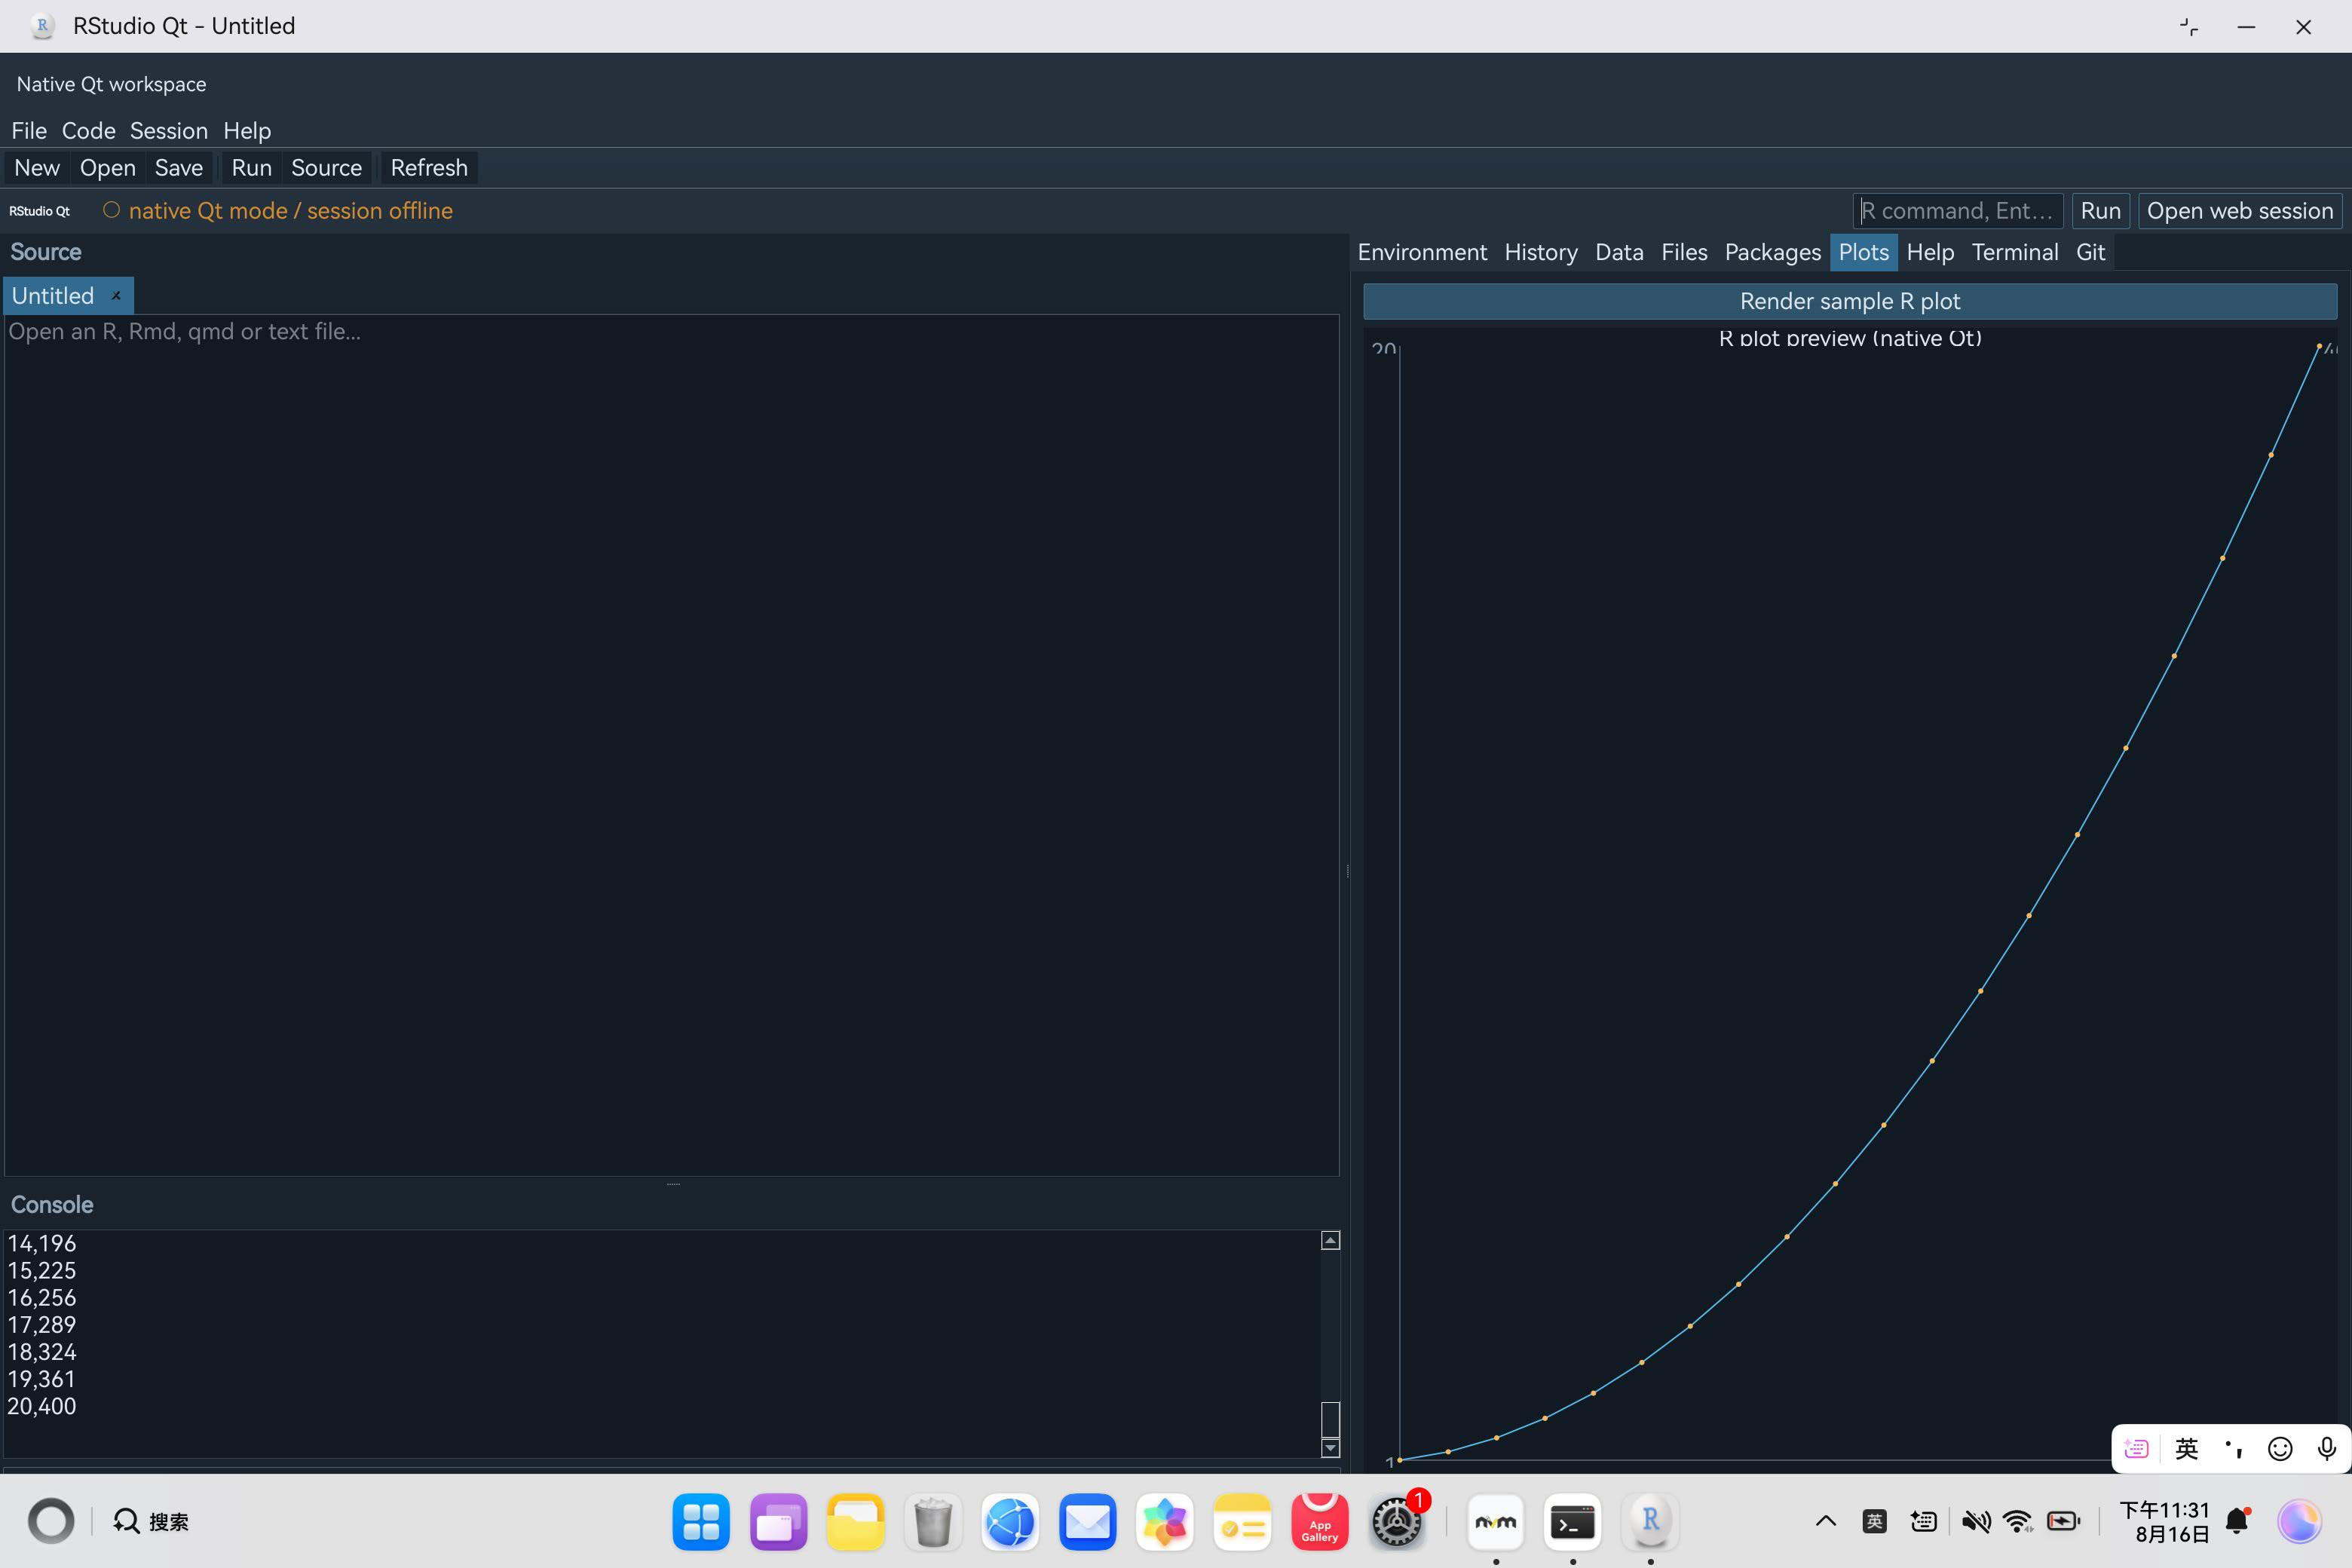Switch to the Terminal tab
2352x1568 pixels.
tap(2015, 252)
